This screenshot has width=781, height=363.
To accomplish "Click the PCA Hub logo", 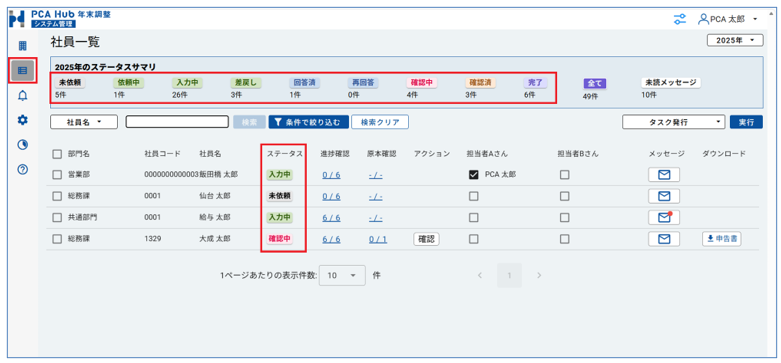I will [x=60, y=18].
